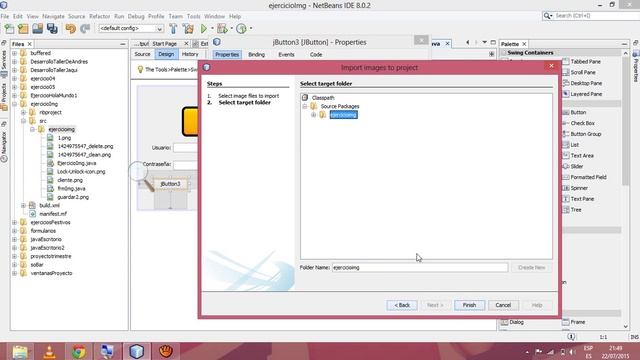
Task: Click the Save All toolbar icon
Action: click(52, 29)
